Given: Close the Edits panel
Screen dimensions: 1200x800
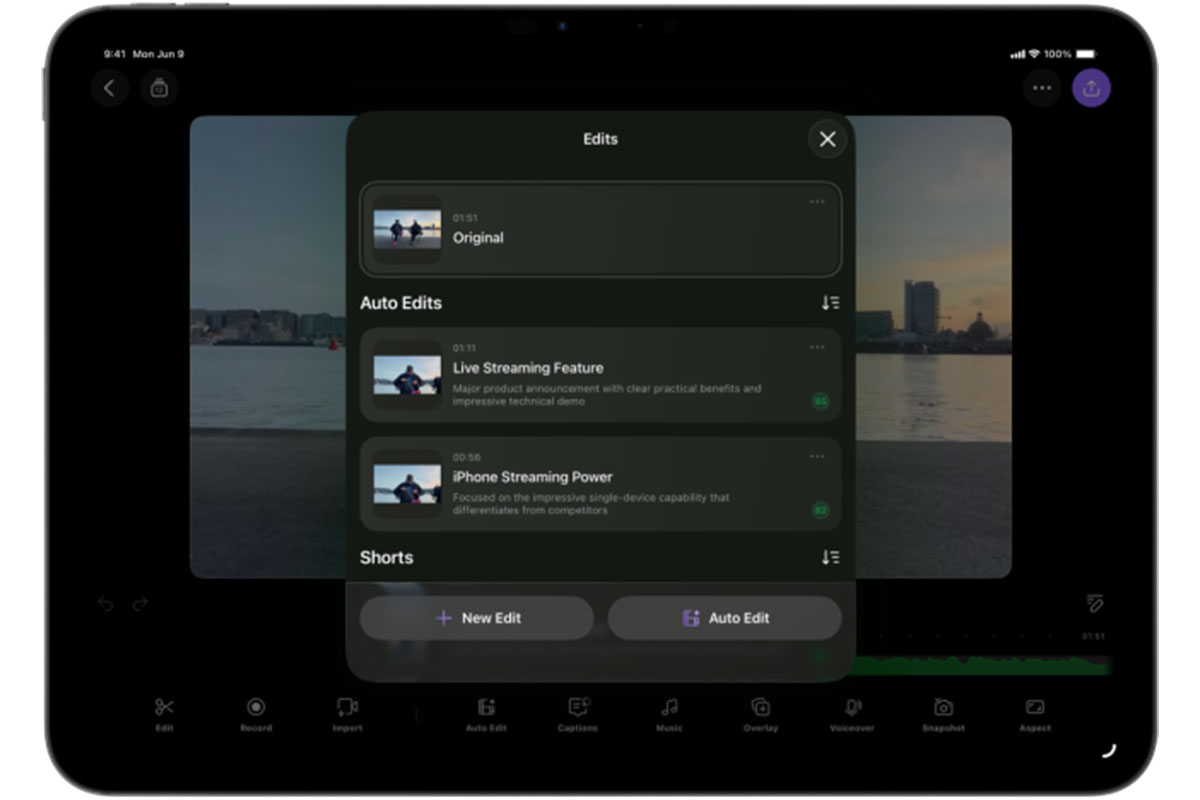Looking at the screenshot, I should tap(827, 140).
